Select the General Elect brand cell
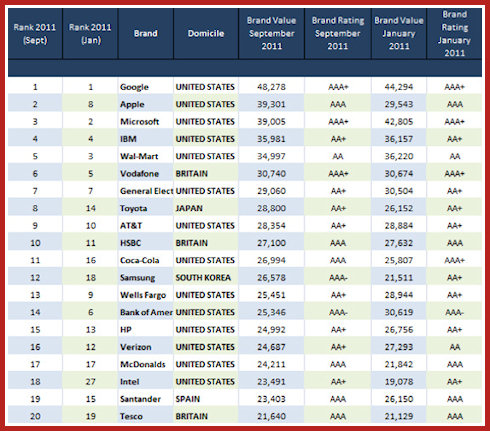 coord(147,191)
